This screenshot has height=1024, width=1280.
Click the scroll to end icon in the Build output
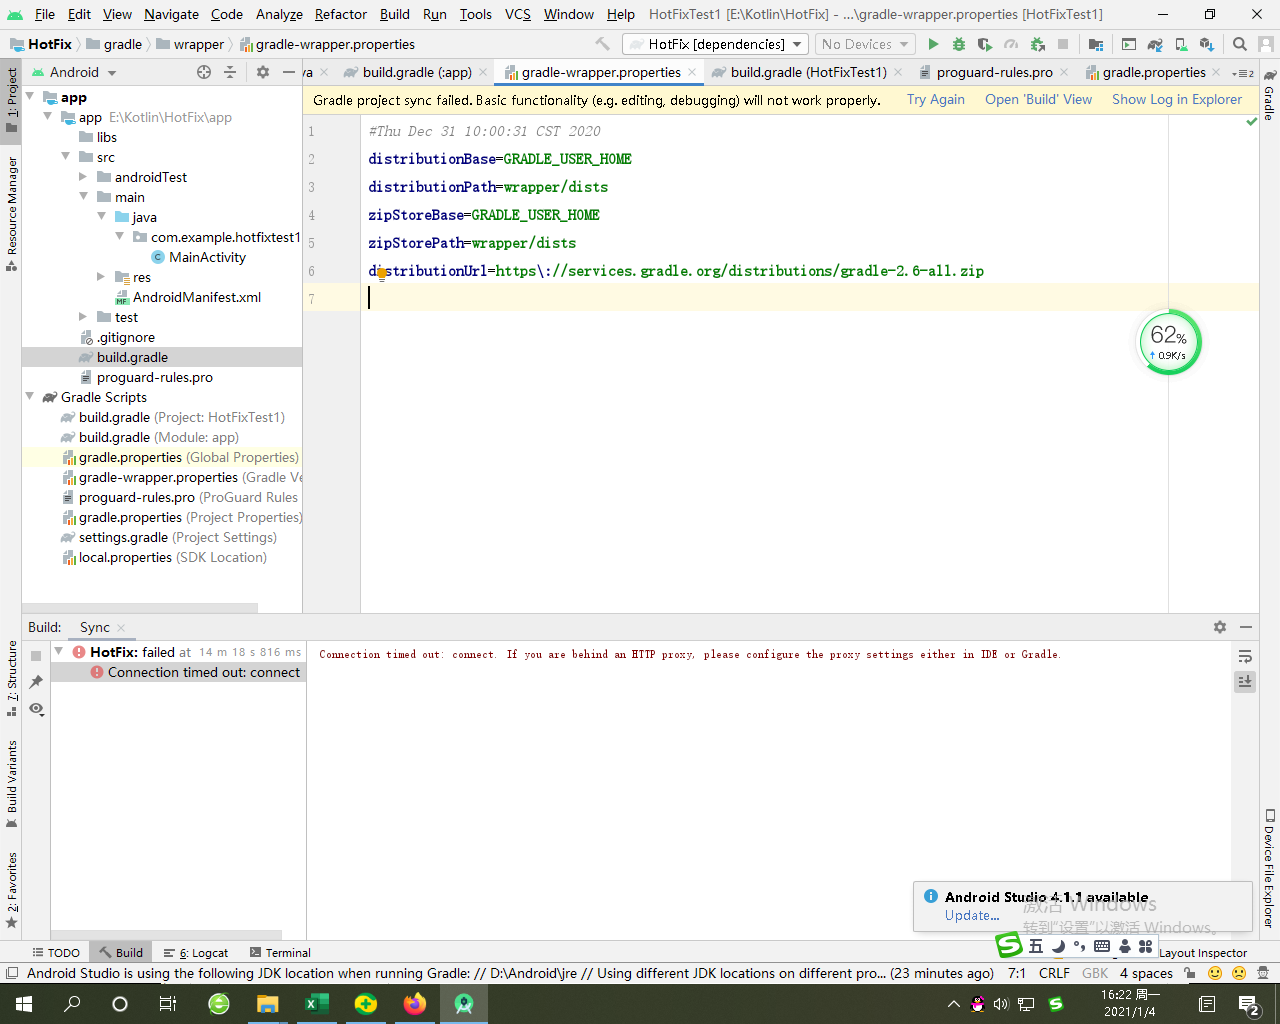point(1245,682)
